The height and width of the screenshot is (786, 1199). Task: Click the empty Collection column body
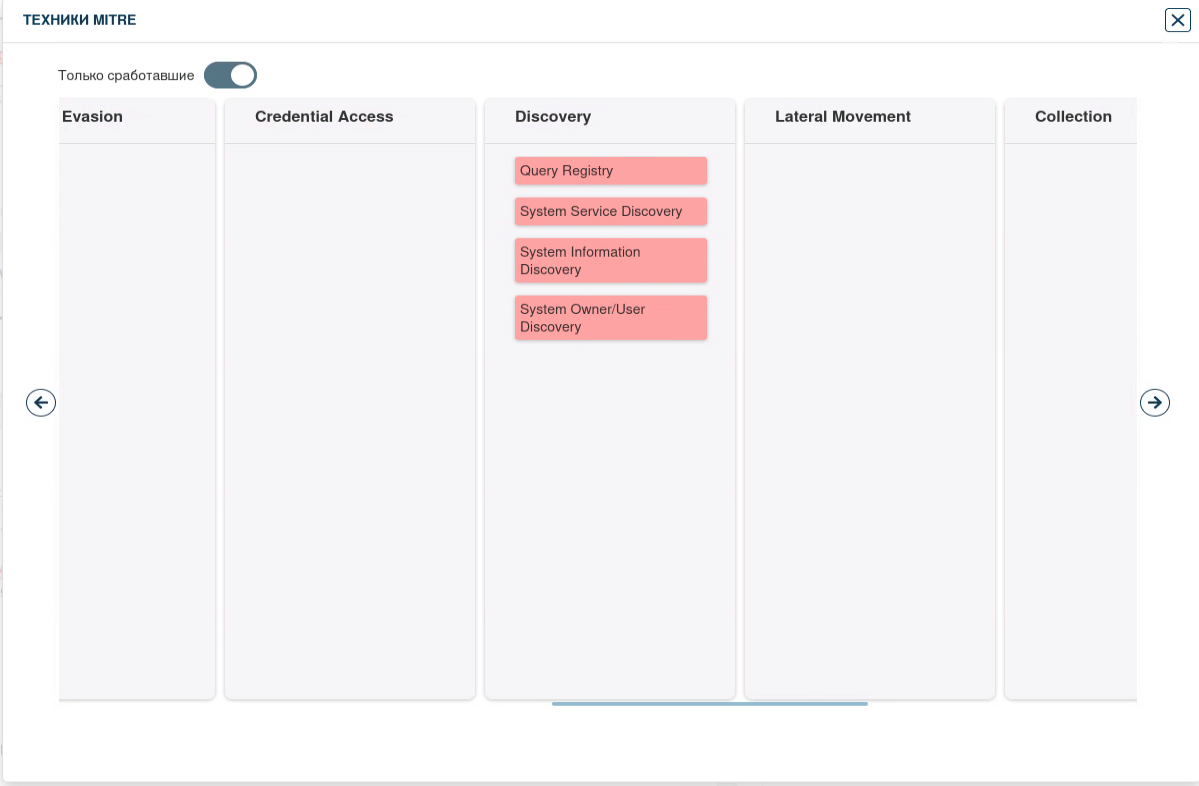coord(1070,420)
